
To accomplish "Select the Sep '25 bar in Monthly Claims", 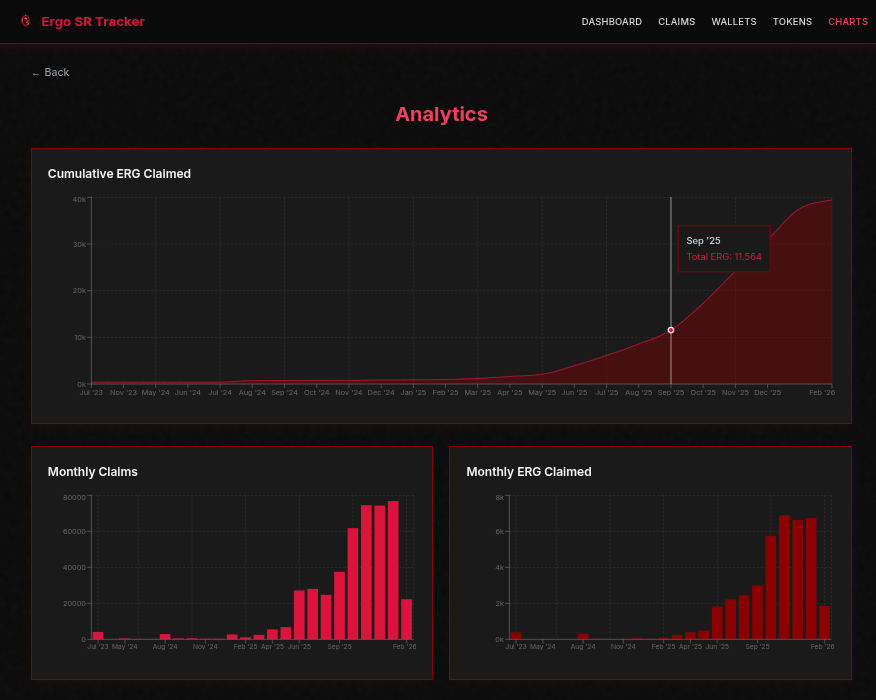I will (x=339, y=606).
